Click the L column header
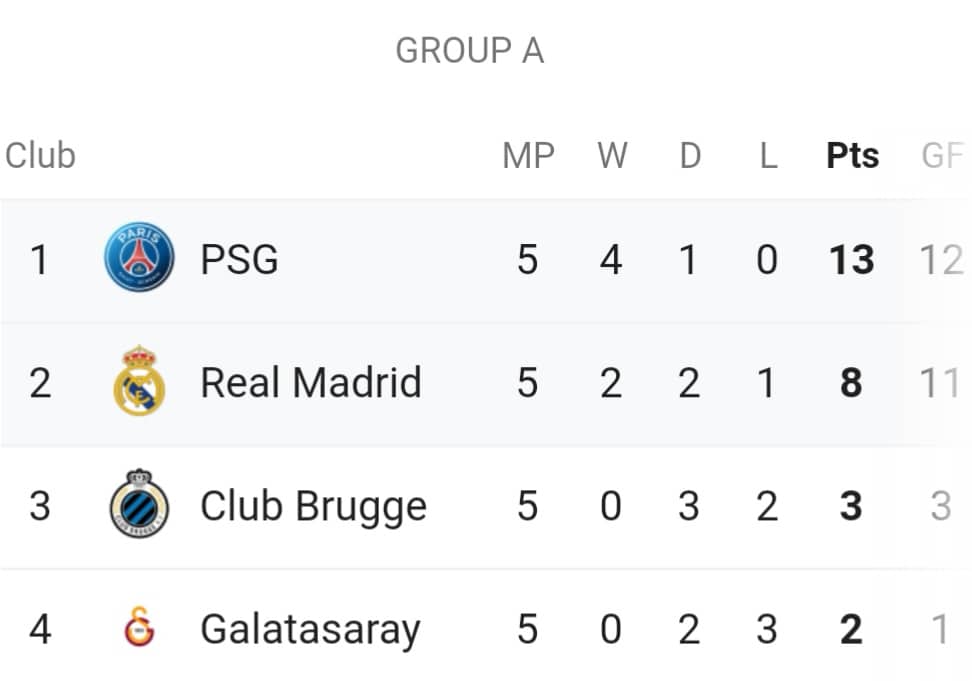972x681 pixels. [769, 156]
